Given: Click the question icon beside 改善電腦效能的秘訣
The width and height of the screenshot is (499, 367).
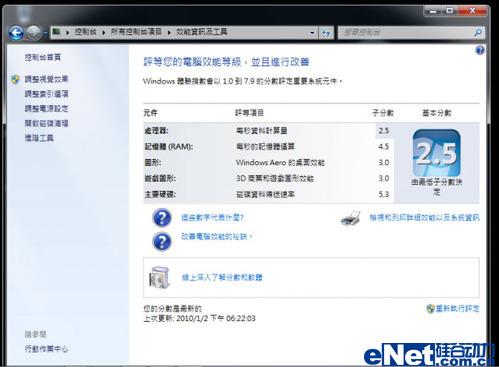Looking at the screenshot, I should [162, 241].
